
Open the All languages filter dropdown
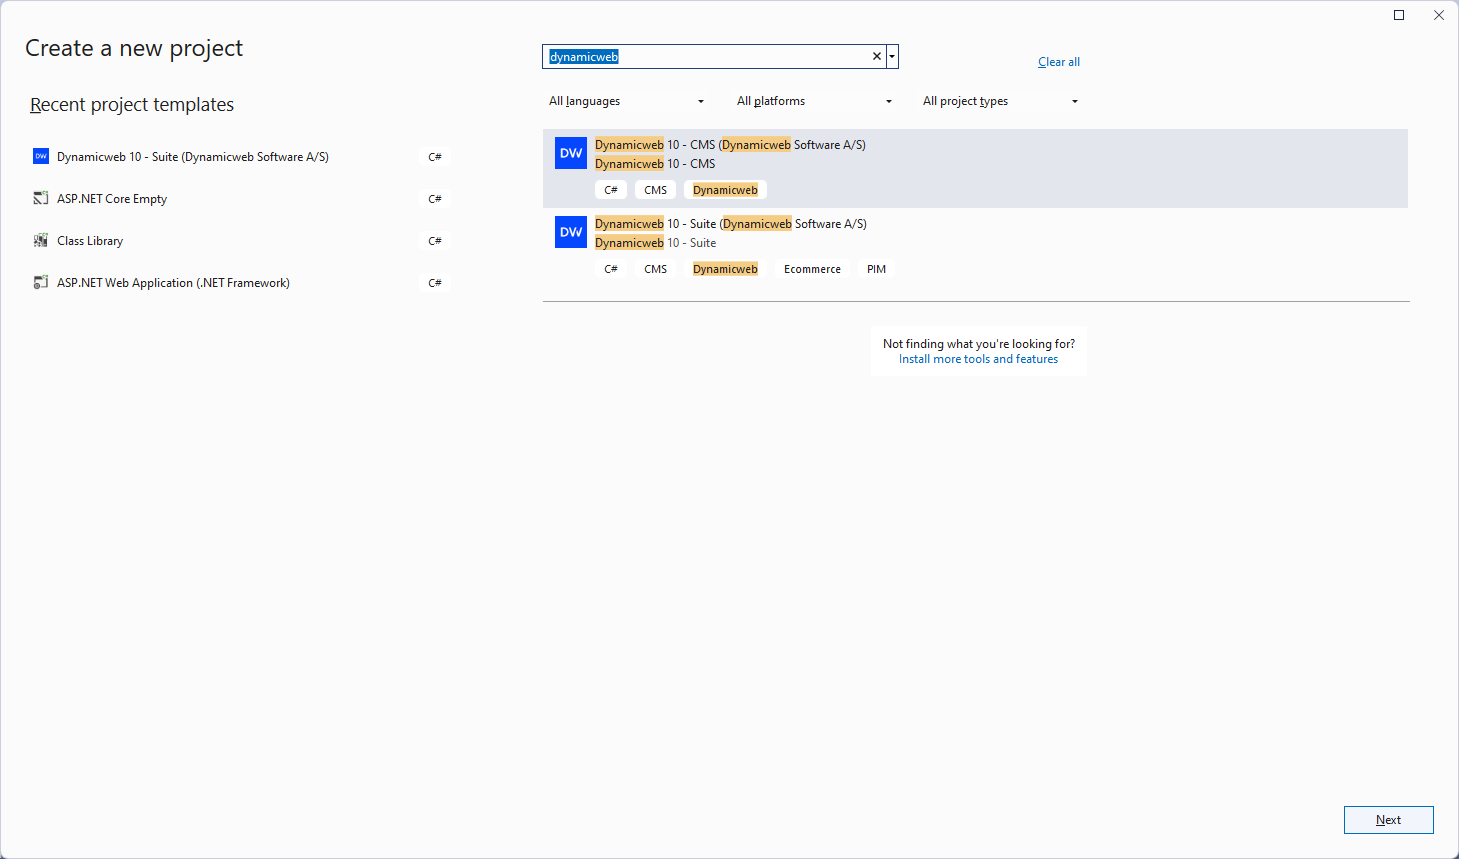[627, 101]
